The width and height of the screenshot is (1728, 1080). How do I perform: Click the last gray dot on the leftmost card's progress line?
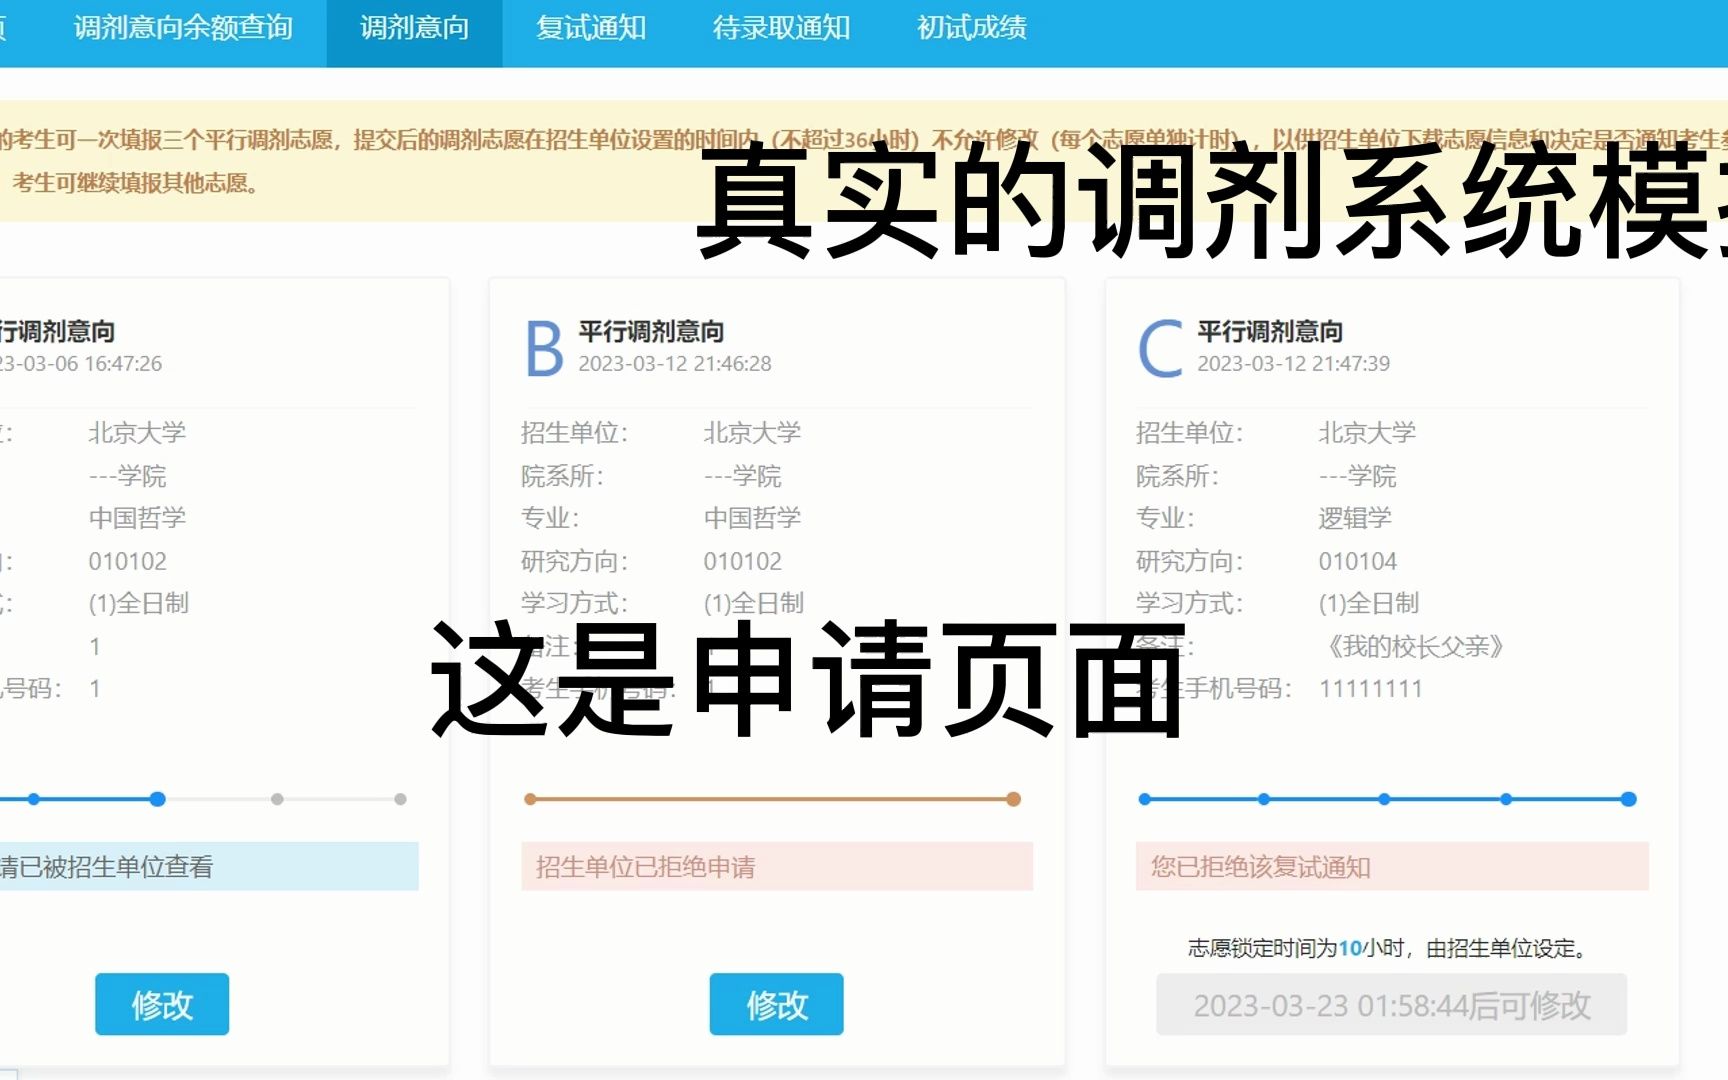[x=400, y=799]
